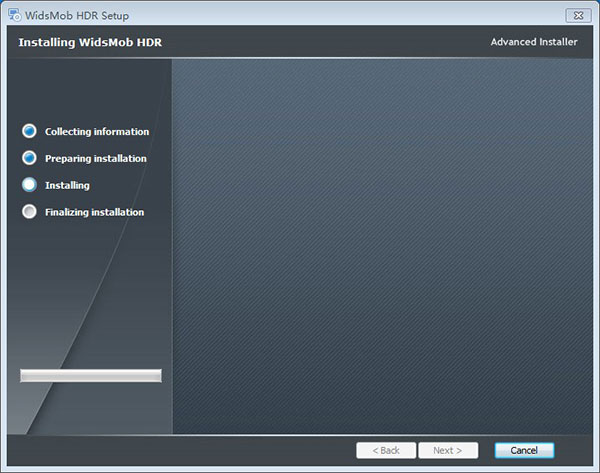This screenshot has height=473, width=600.
Task: Select the Finalizing installation step indicator
Action: 29,211
